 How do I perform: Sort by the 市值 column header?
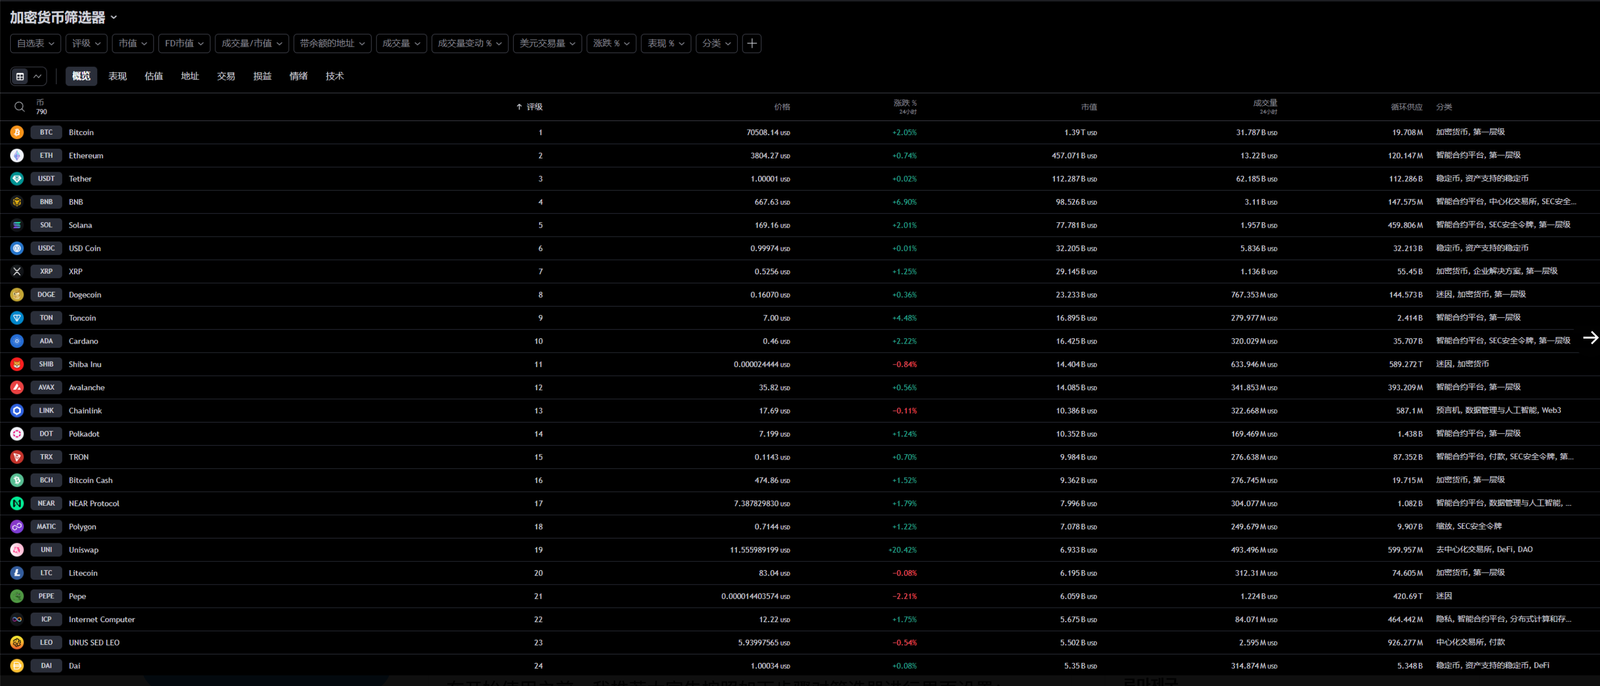[1089, 107]
